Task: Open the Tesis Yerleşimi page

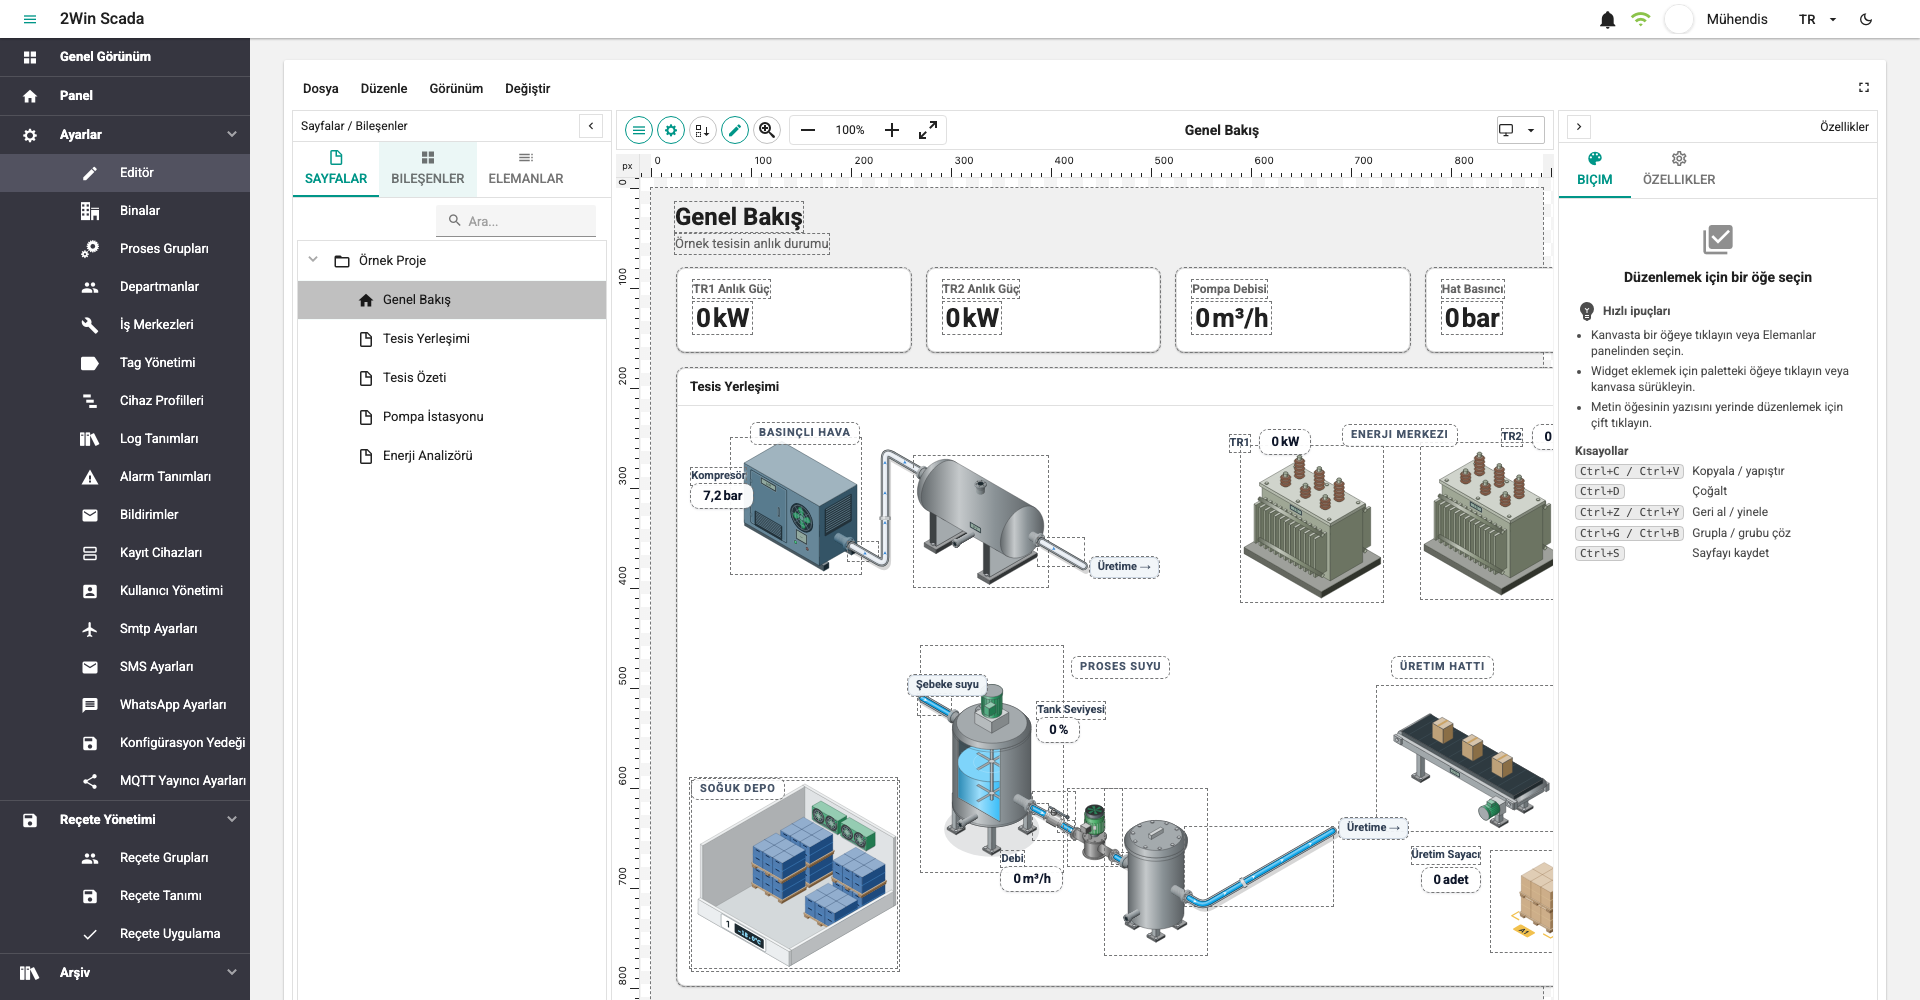Action: click(x=452, y=339)
